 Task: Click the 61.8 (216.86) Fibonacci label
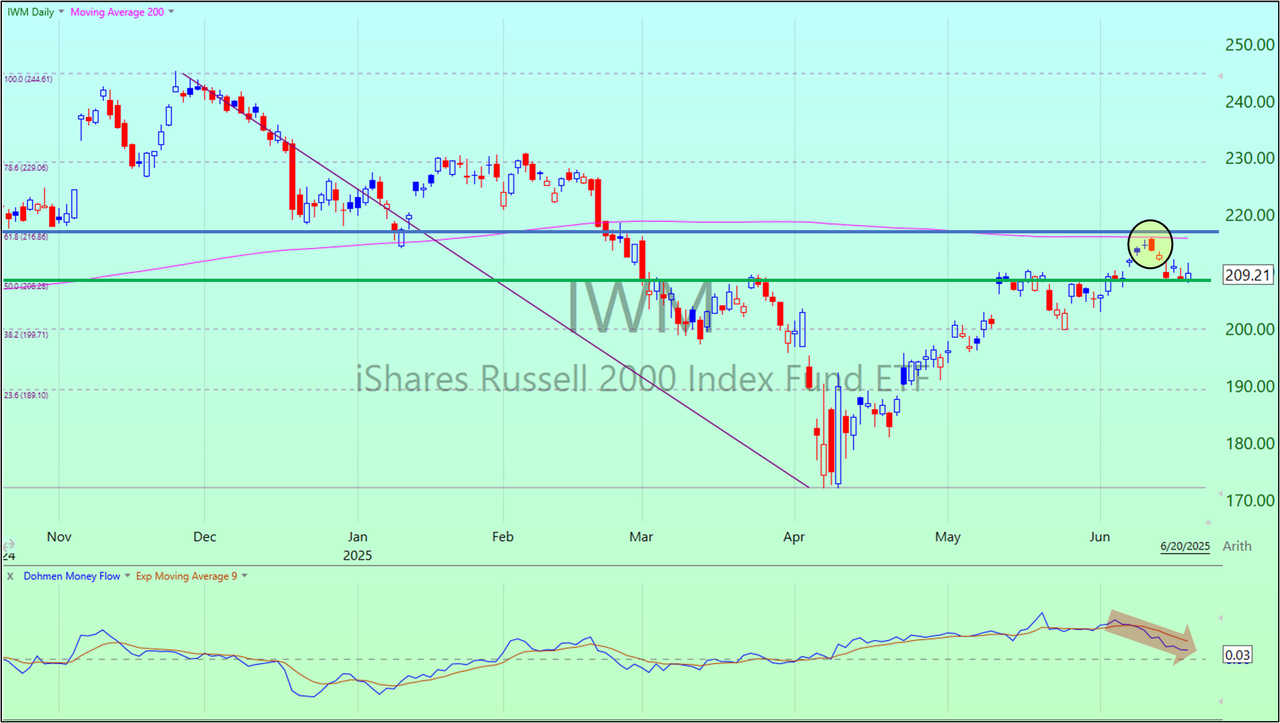point(25,237)
